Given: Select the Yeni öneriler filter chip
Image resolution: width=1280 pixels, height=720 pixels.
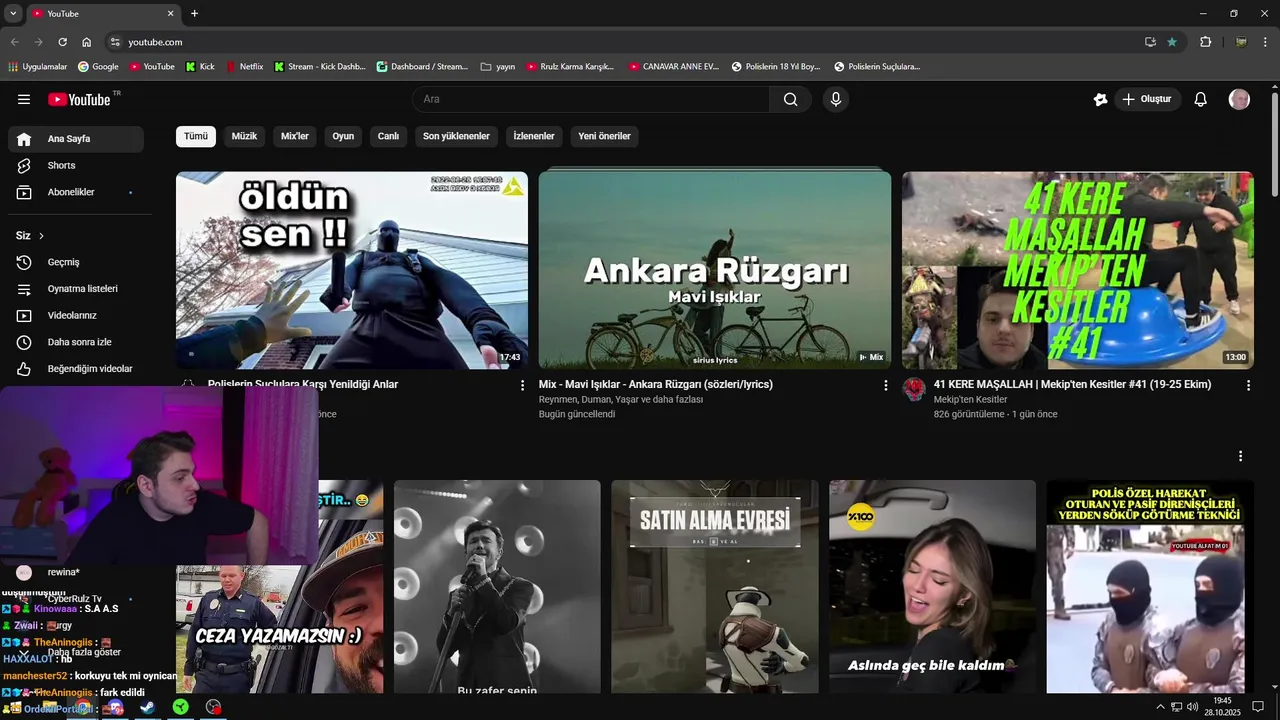Looking at the screenshot, I should coord(604,136).
